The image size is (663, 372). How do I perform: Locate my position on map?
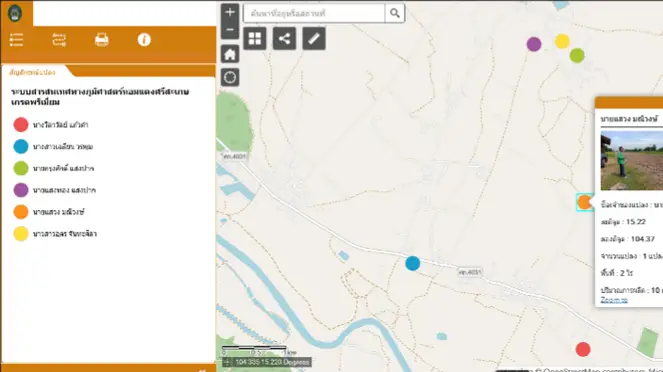(x=230, y=77)
